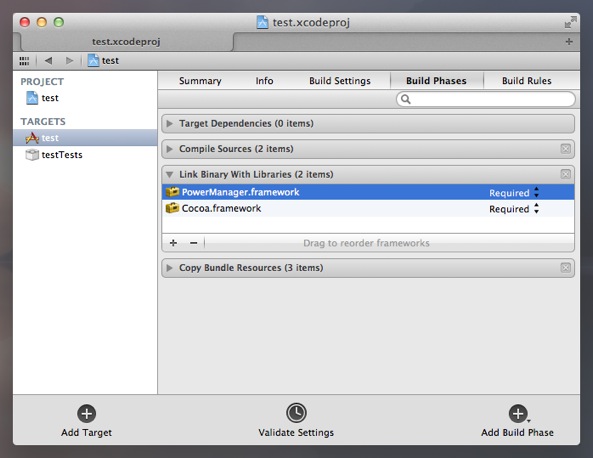Click Add Target button
Screen dimensions: 593x458
(87, 421)
